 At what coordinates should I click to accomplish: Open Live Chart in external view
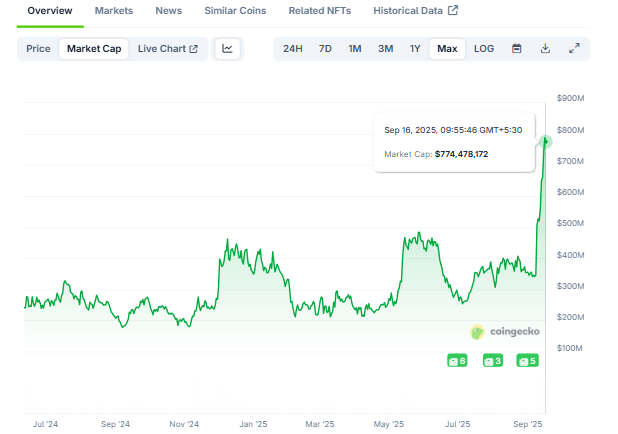pyautogui.click(x=167, y=48)
